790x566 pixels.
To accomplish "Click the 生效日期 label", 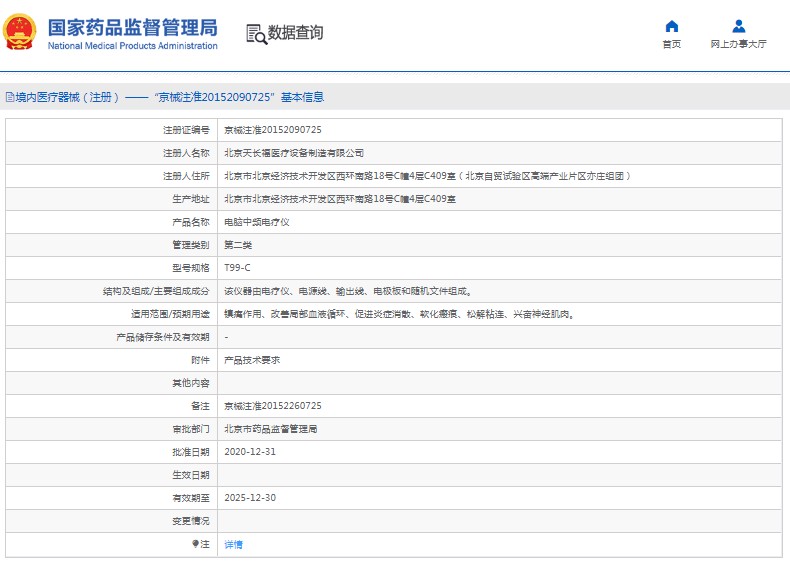I will click(x=190, y=475).
